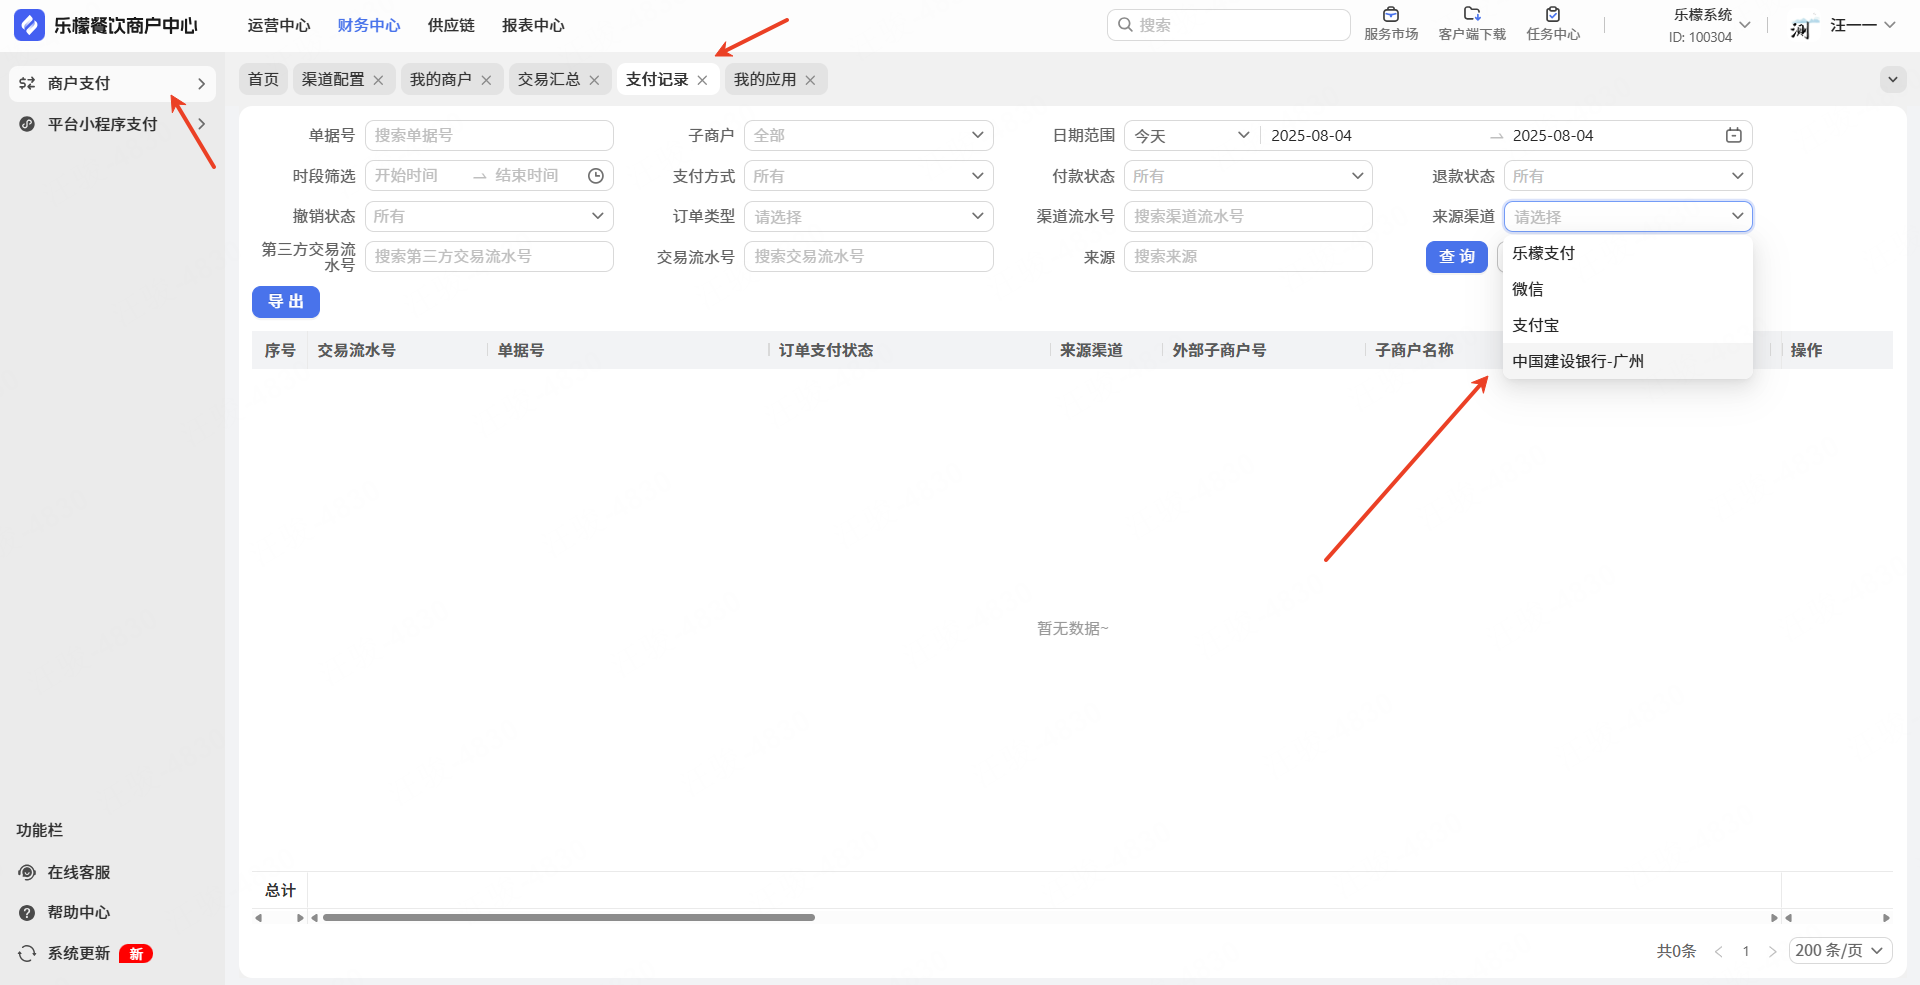Open 帮助中心 question icon

click(x=27, y=912)
